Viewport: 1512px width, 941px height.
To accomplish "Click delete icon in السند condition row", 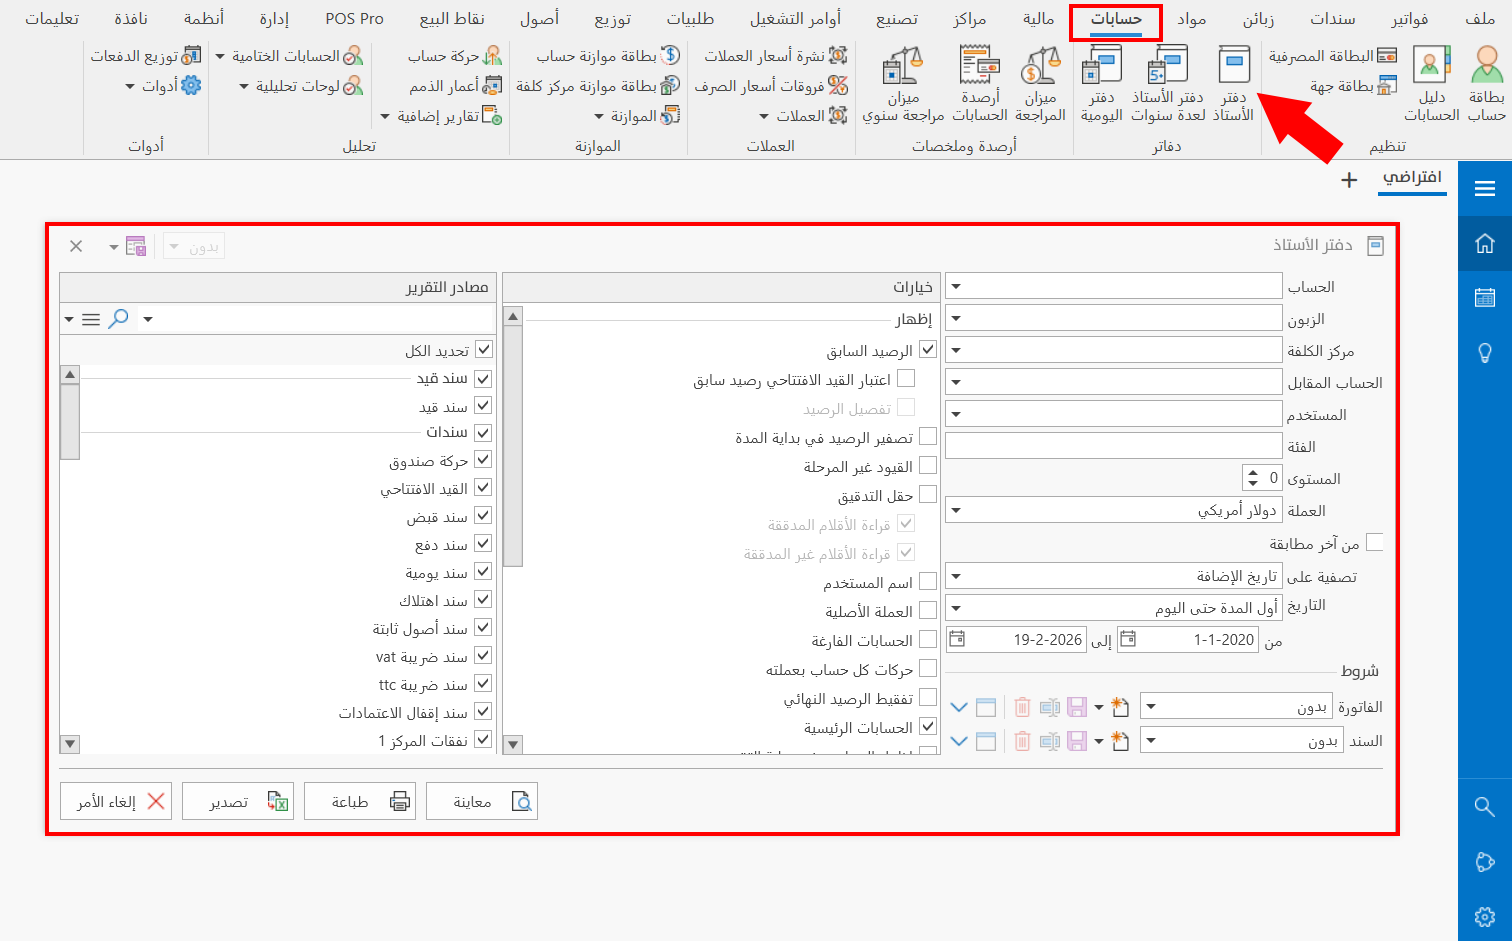I will coord(1022,741).
